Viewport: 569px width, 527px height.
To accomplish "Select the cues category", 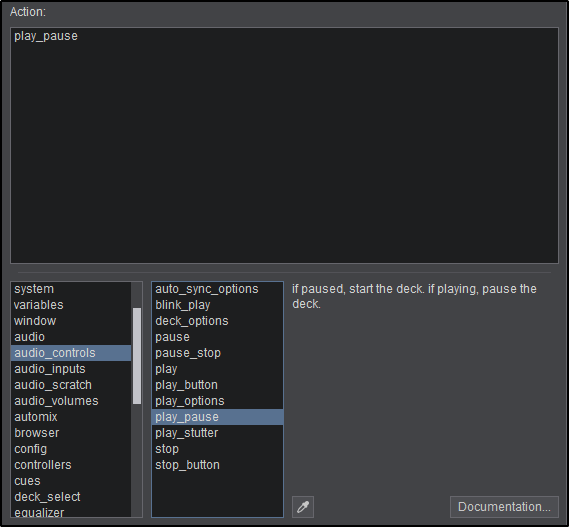I will 71,481.
